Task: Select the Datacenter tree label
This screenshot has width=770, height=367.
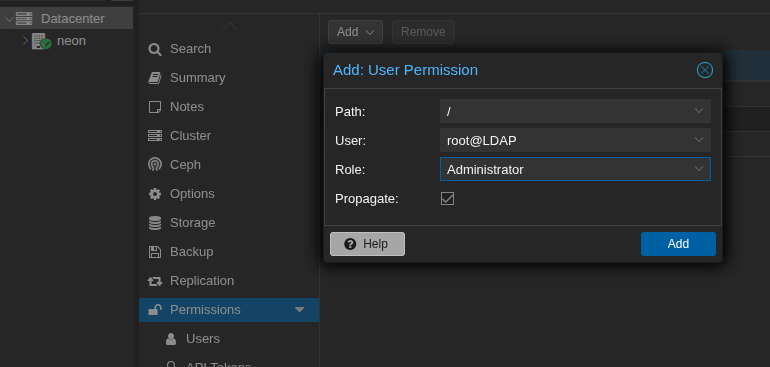Action: pos(73,19)
